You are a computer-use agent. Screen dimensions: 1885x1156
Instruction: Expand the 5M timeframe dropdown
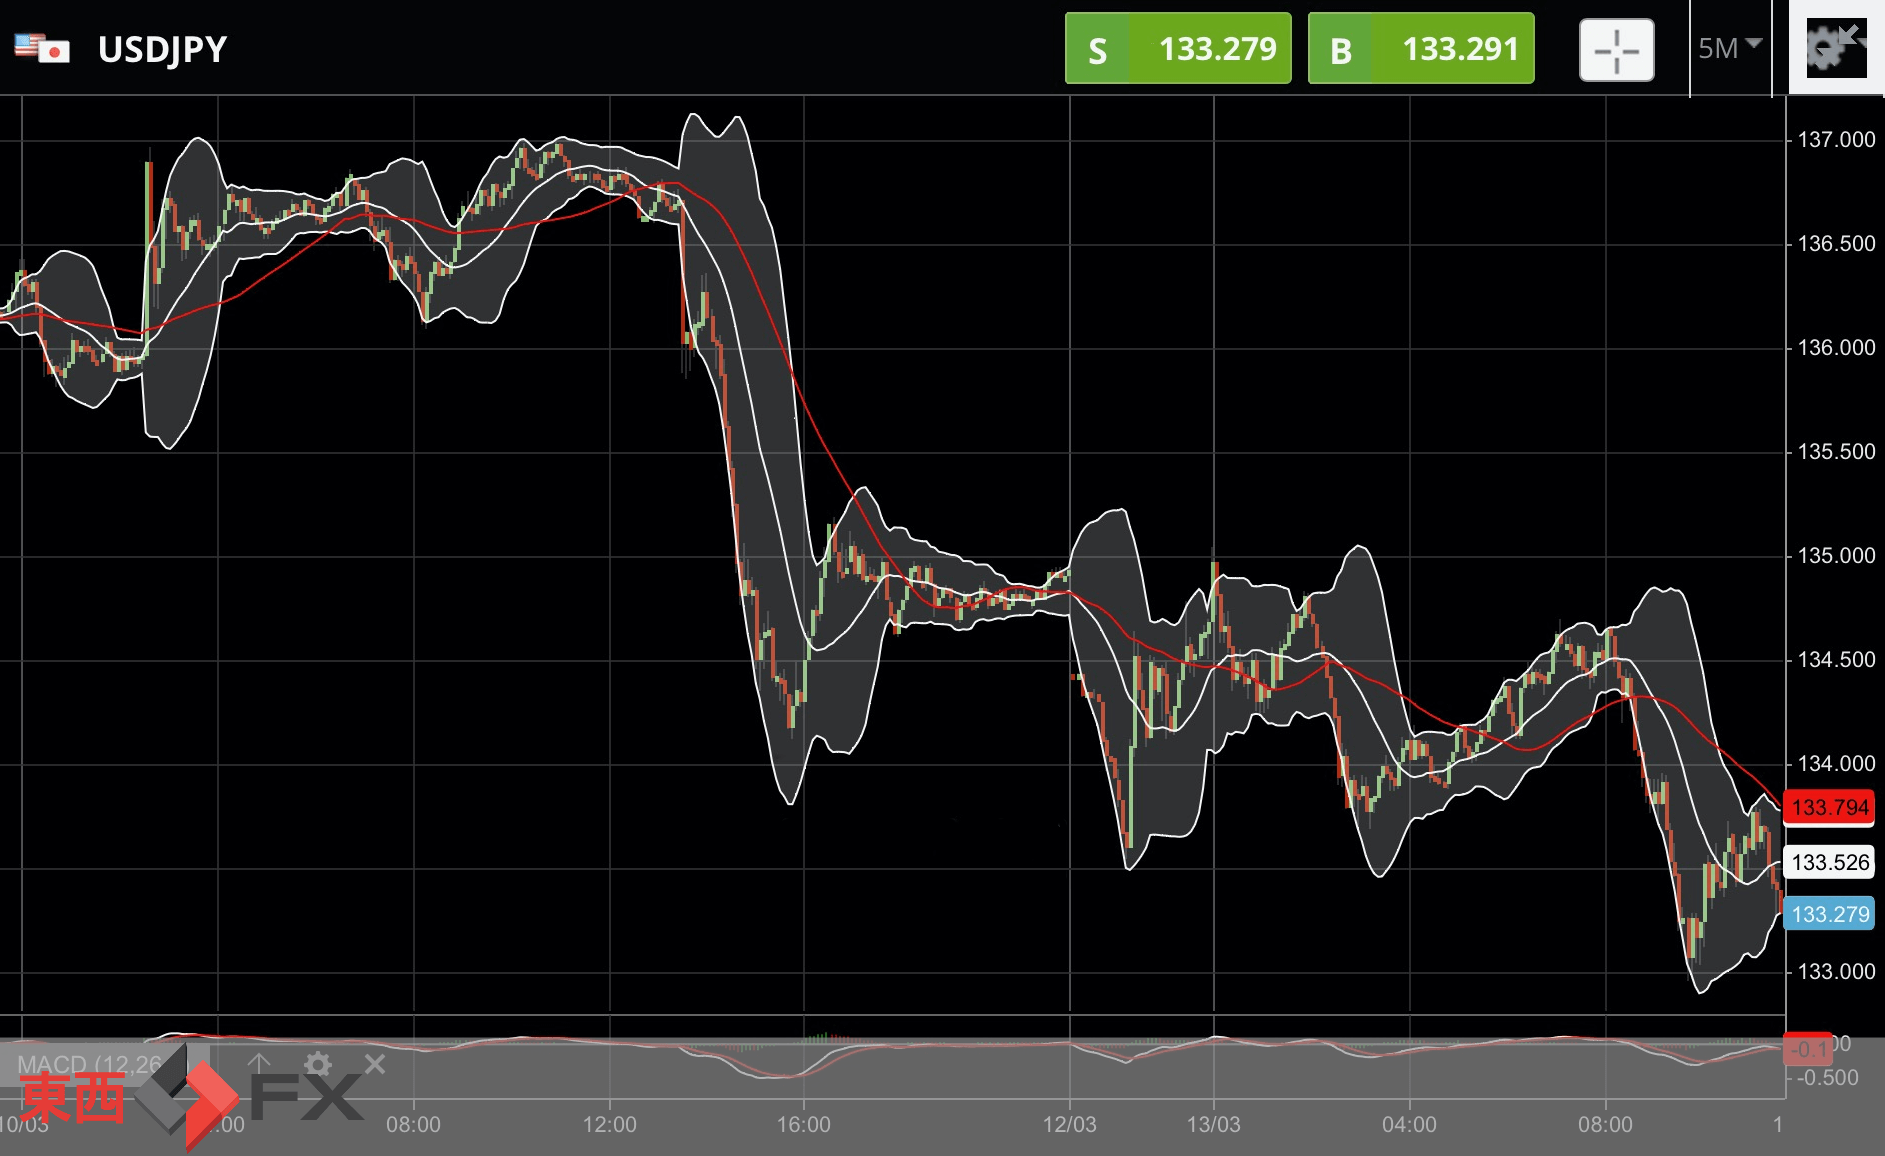(x=1729, y=48)
